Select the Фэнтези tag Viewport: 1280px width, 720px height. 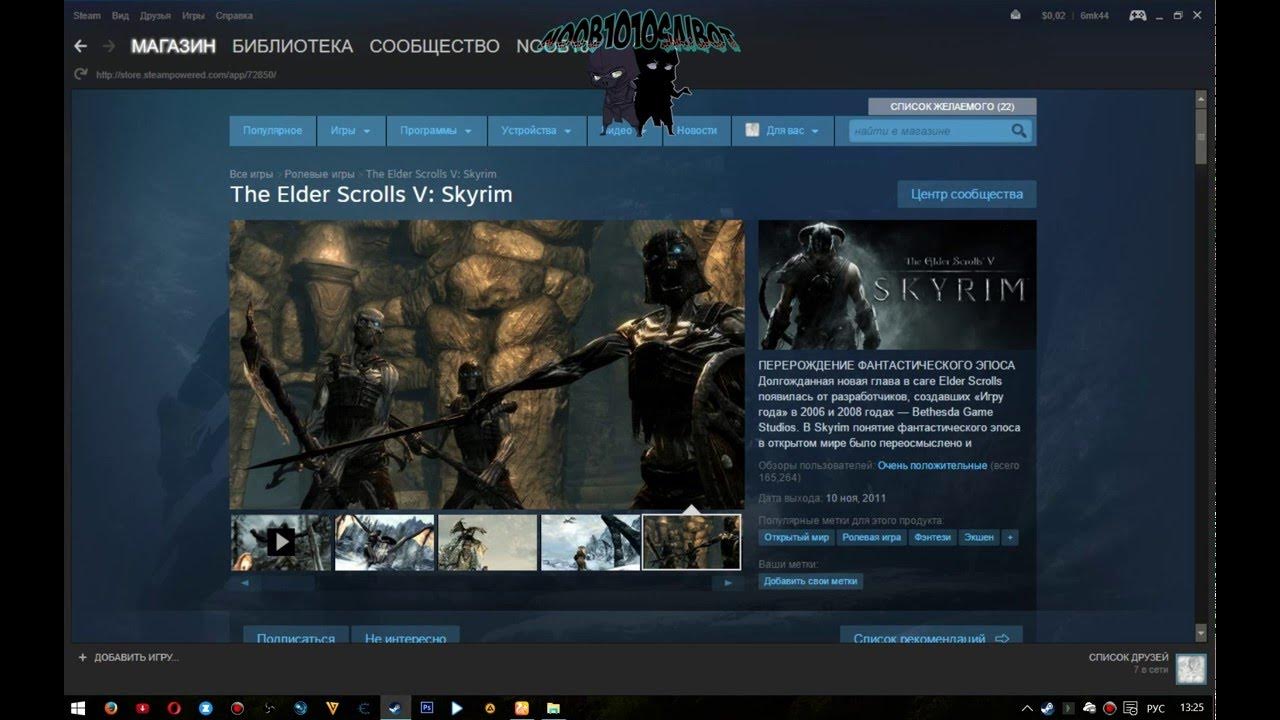[x=932, y=537]
